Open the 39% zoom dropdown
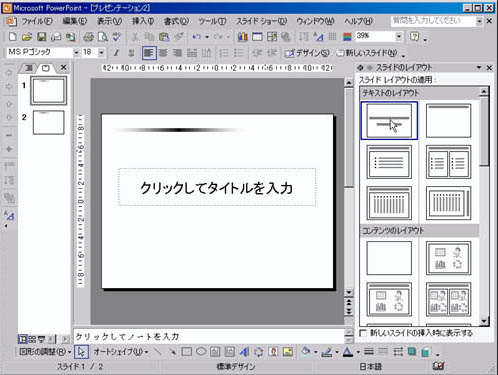Viewport: 498px width, 375px height. coord(398,36)
